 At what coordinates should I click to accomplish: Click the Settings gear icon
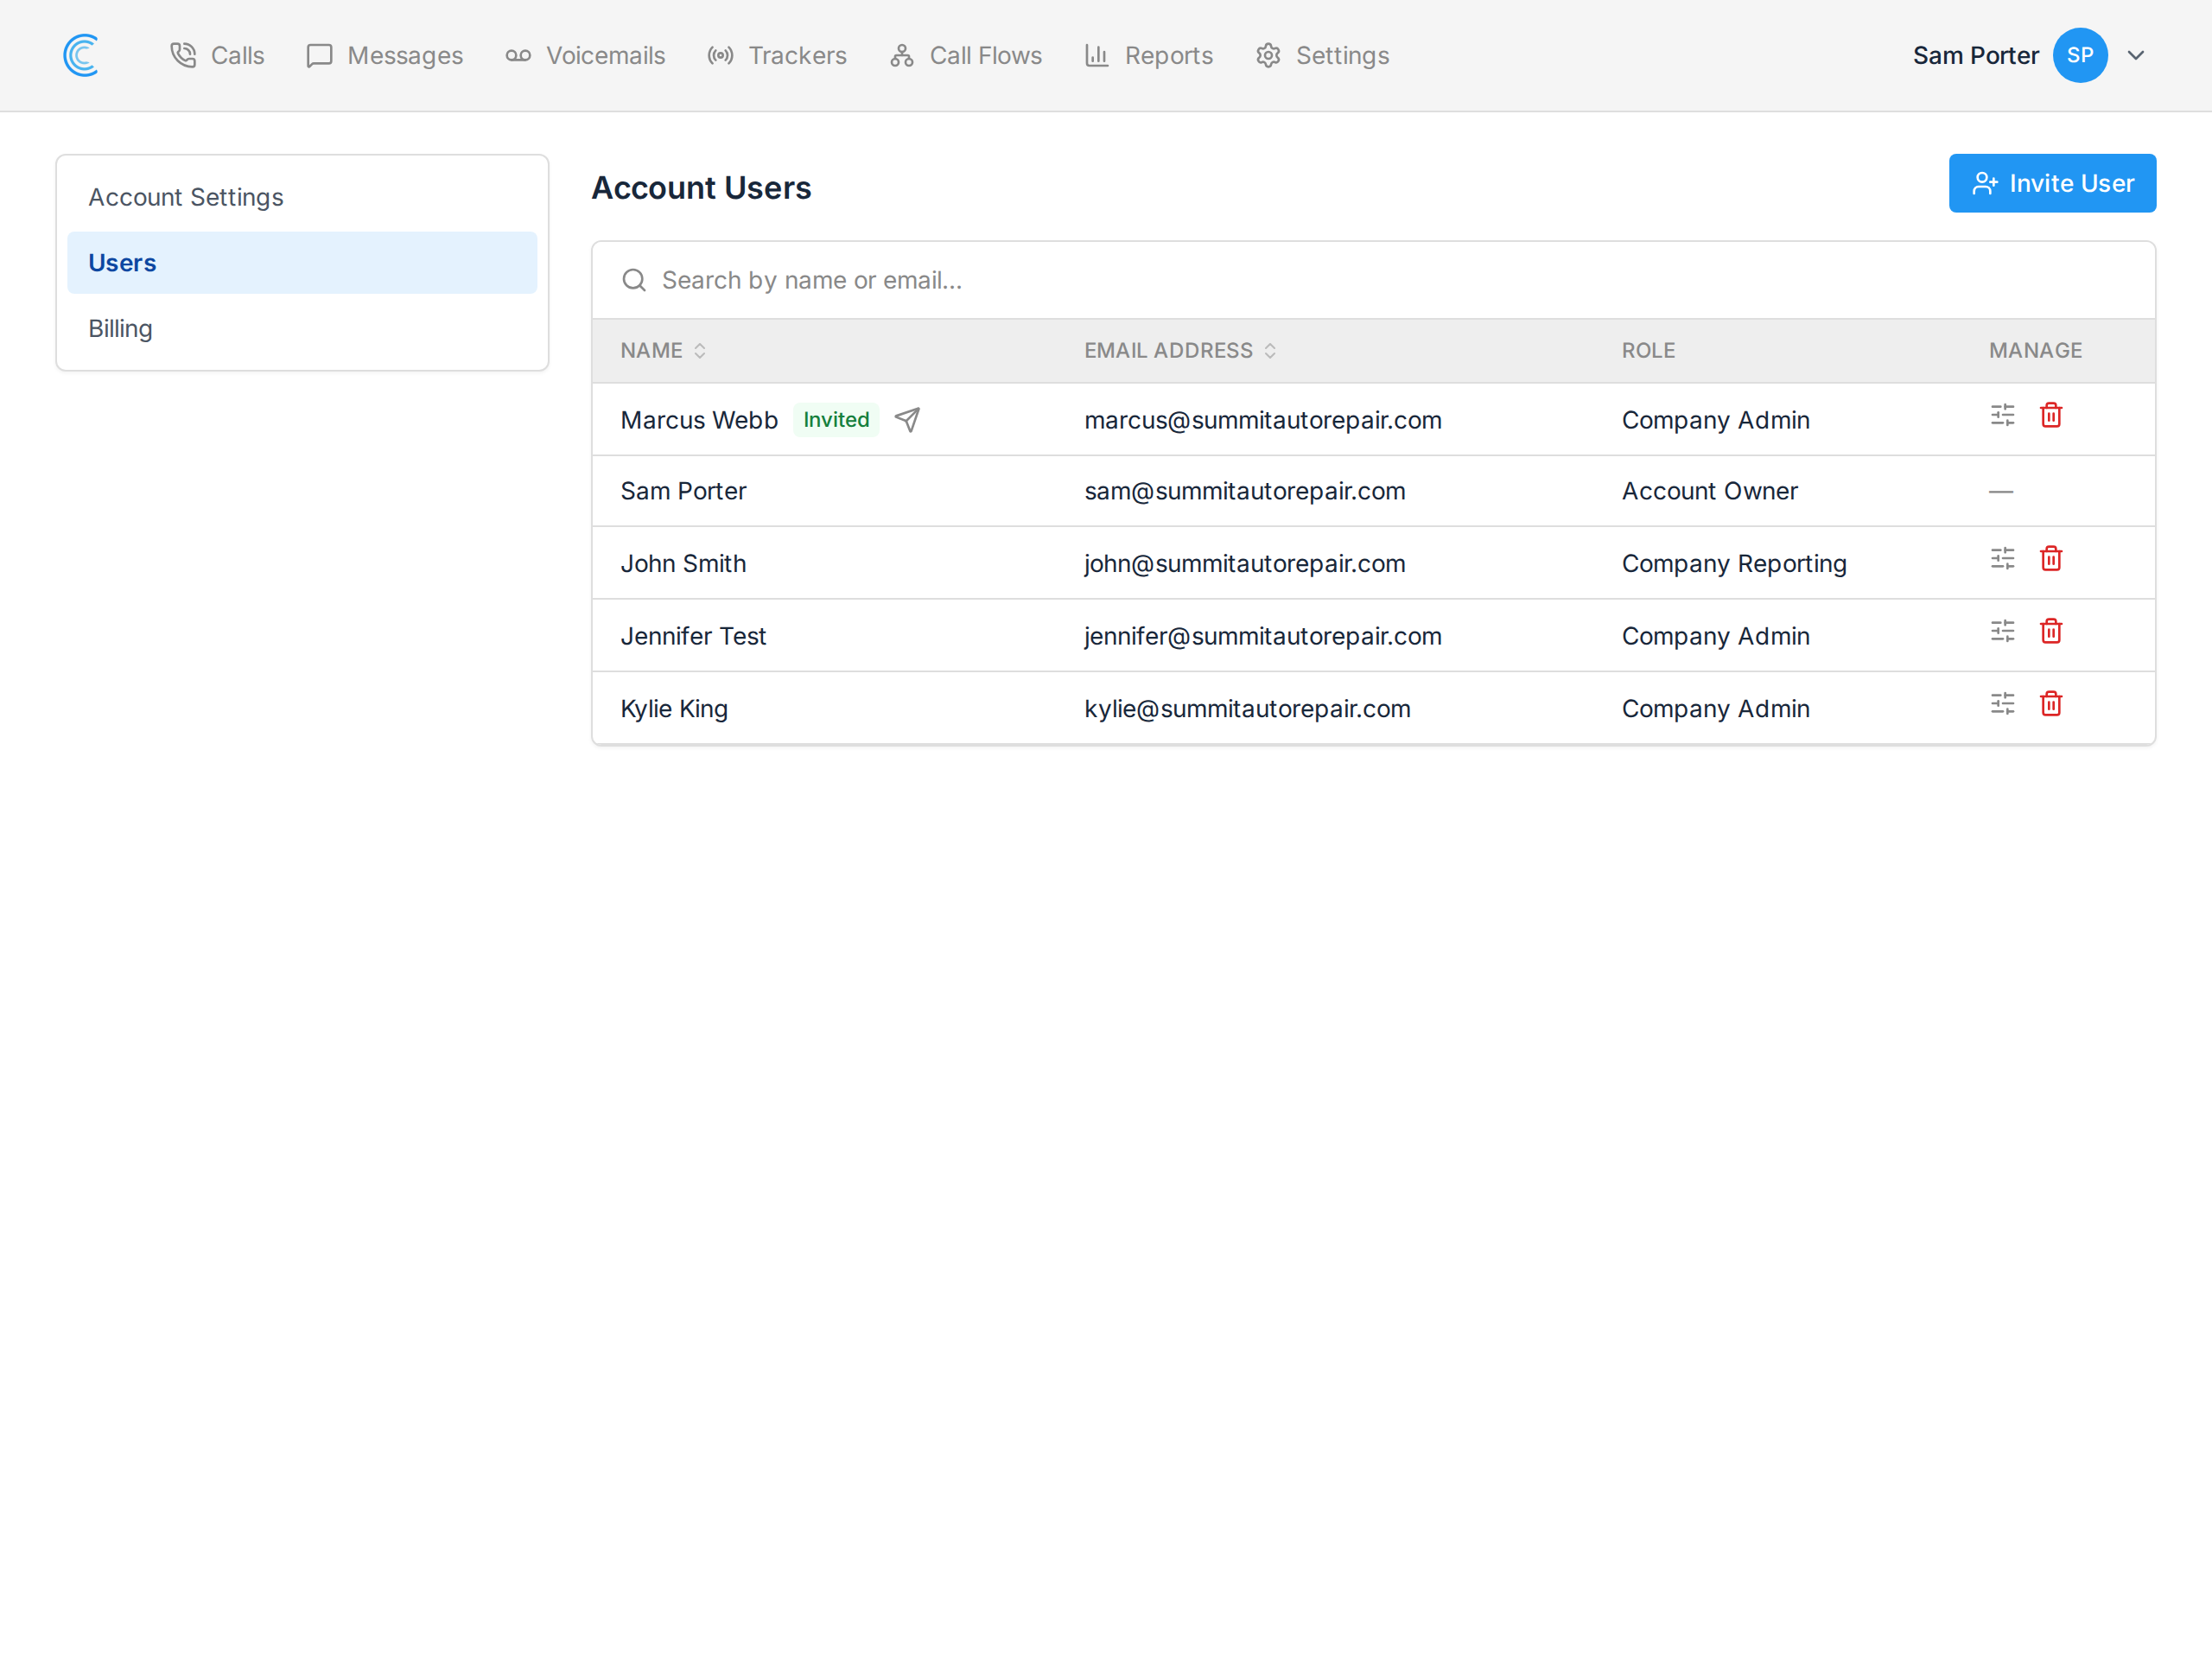coord(1268,56)
